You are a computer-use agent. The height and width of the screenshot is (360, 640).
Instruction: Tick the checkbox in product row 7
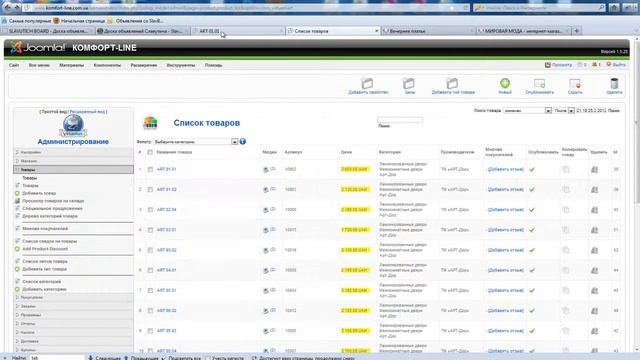click(x=150, y=291)
